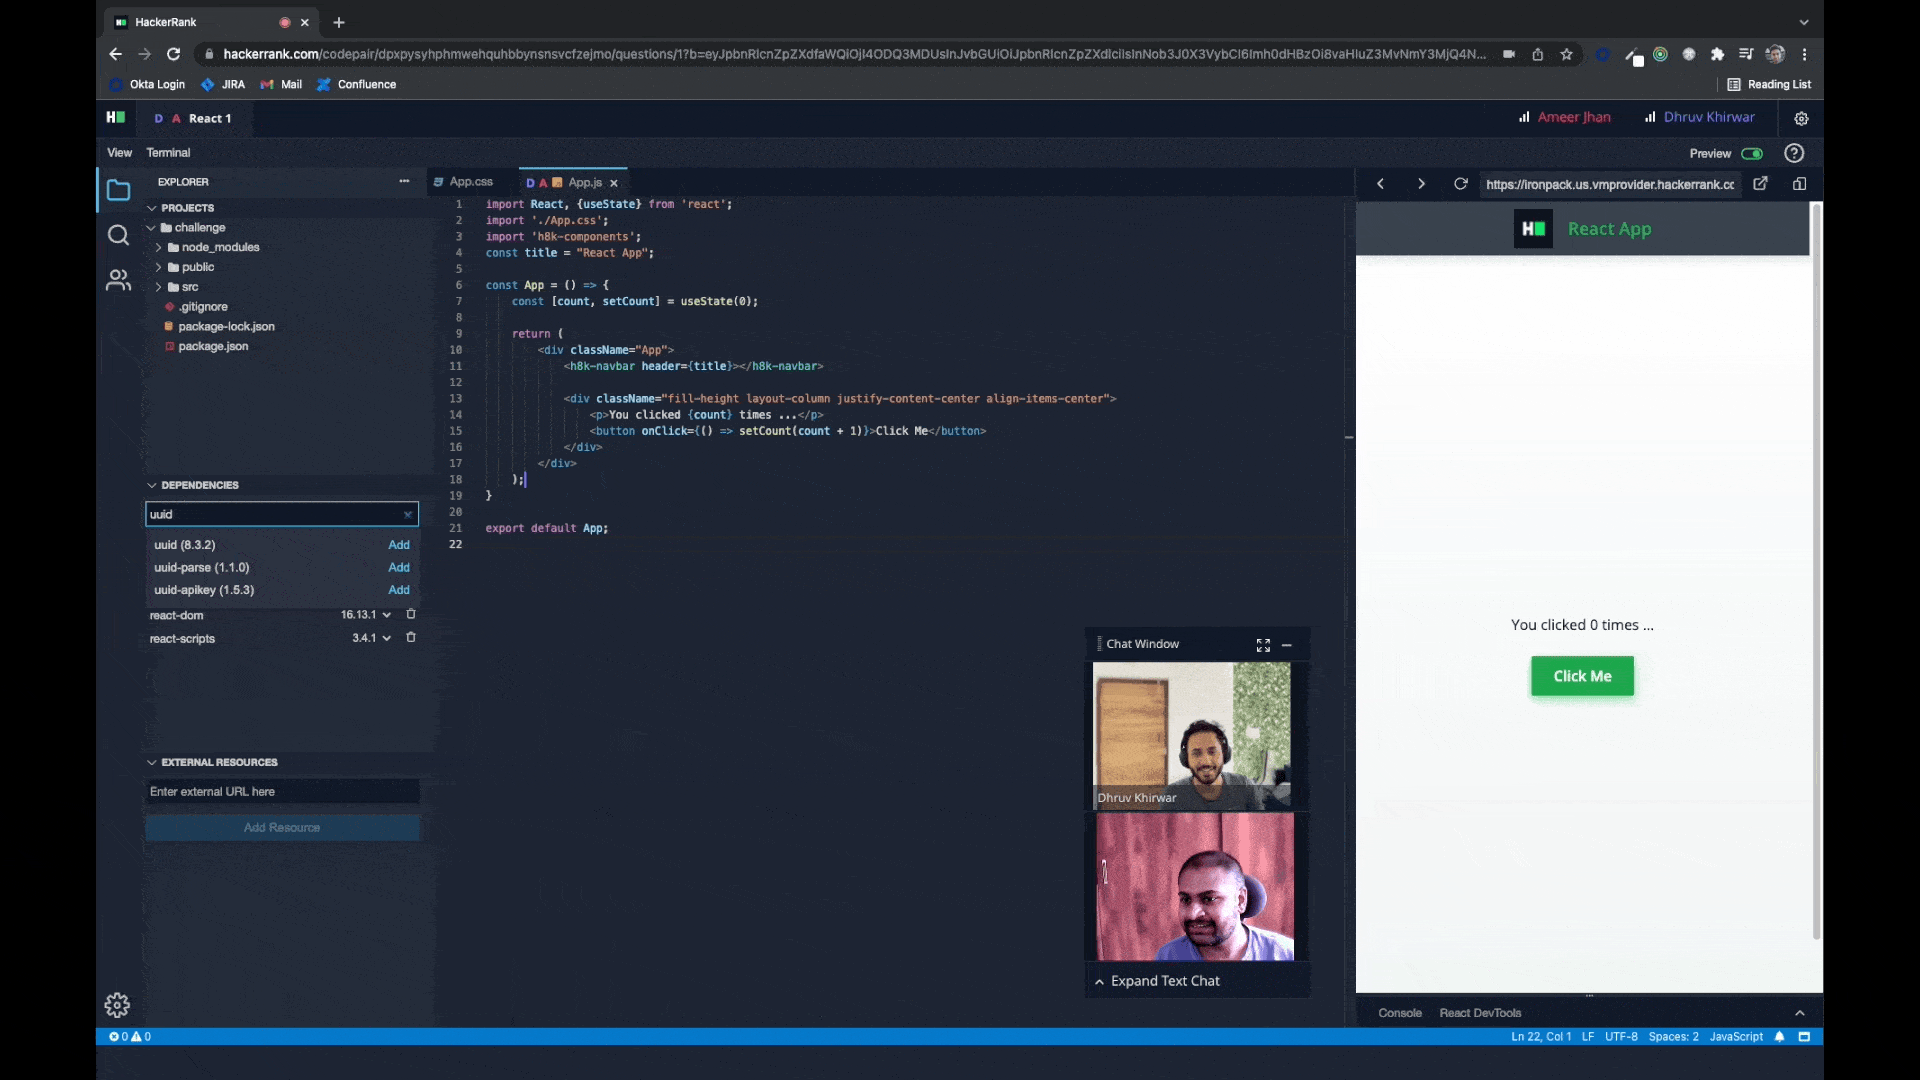Click the errors and warnings status indicator
1920x1080 pixels.
click(130, 1037)
